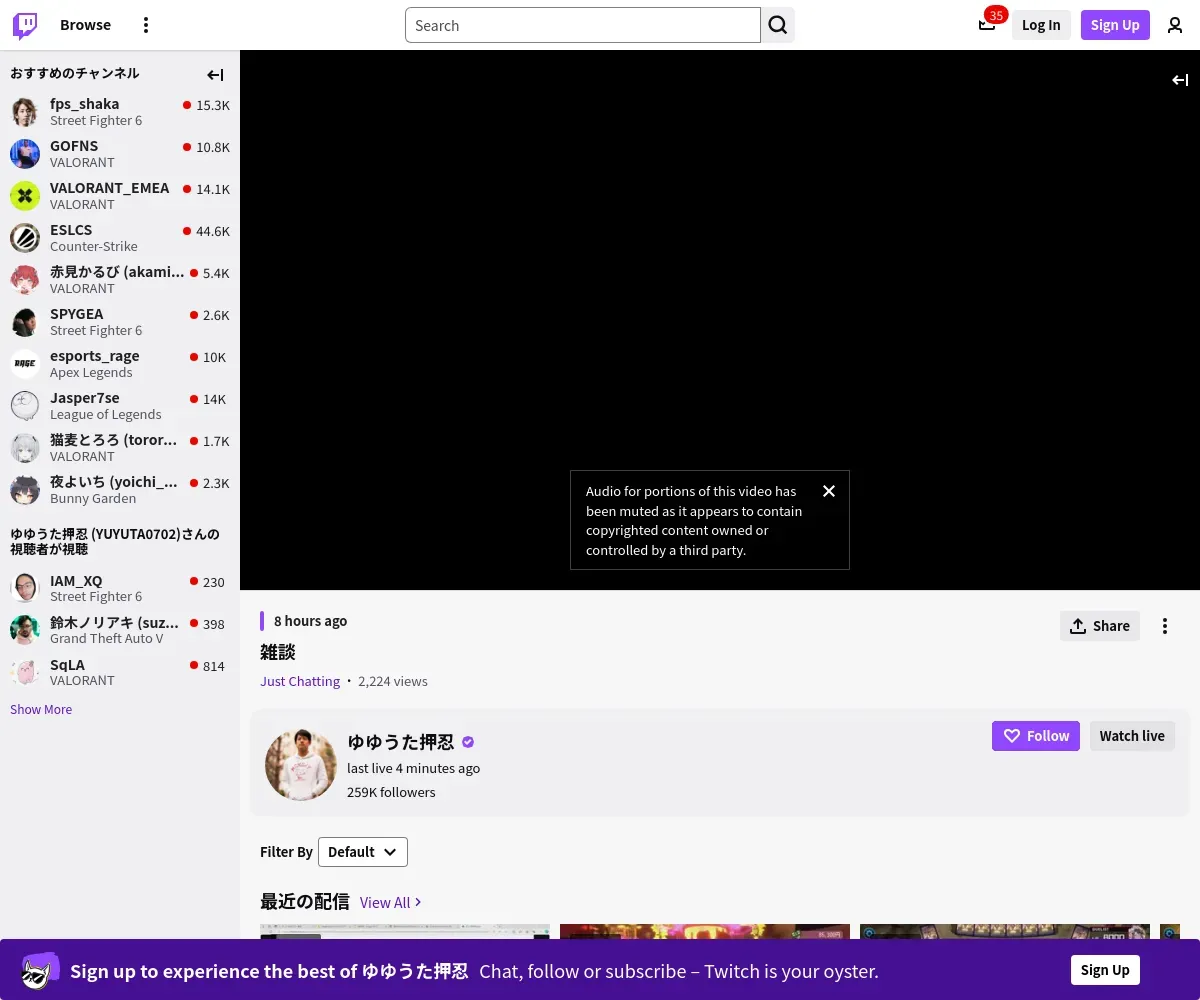The width and height of the screenshot is (1200, 1000).
Task: Click the IAM_XQ channel avatar
Action: 25,589
